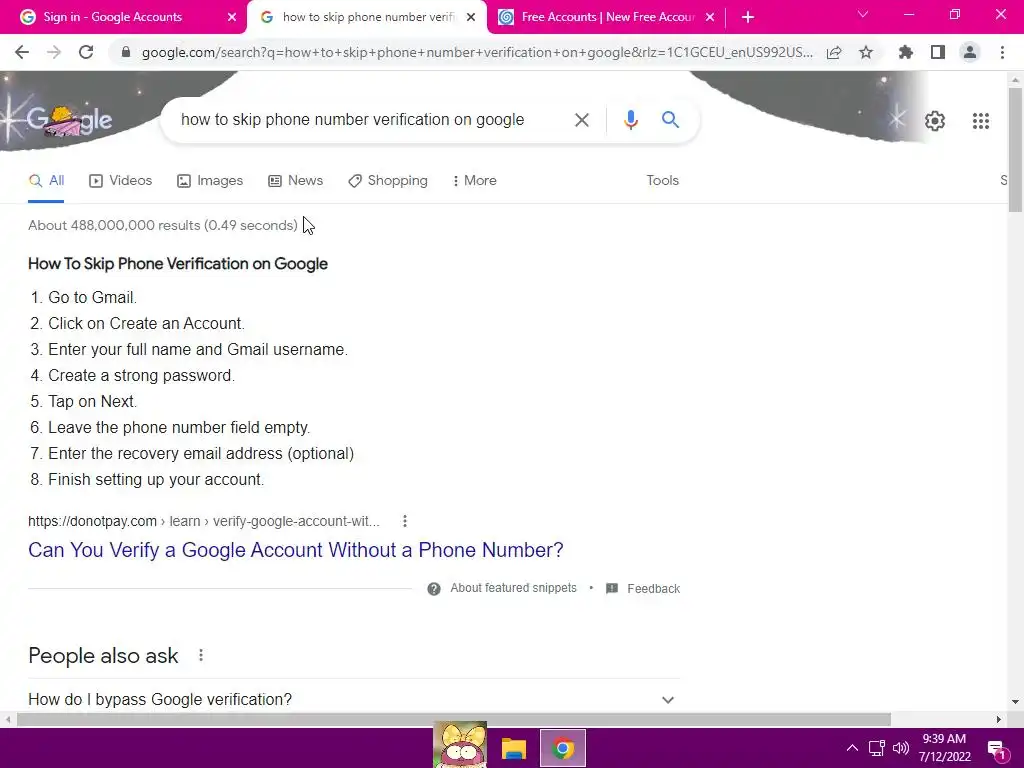This screenshot has height=768, width=1024.
Task: Start voice search with the microphone
Action: 630,120
